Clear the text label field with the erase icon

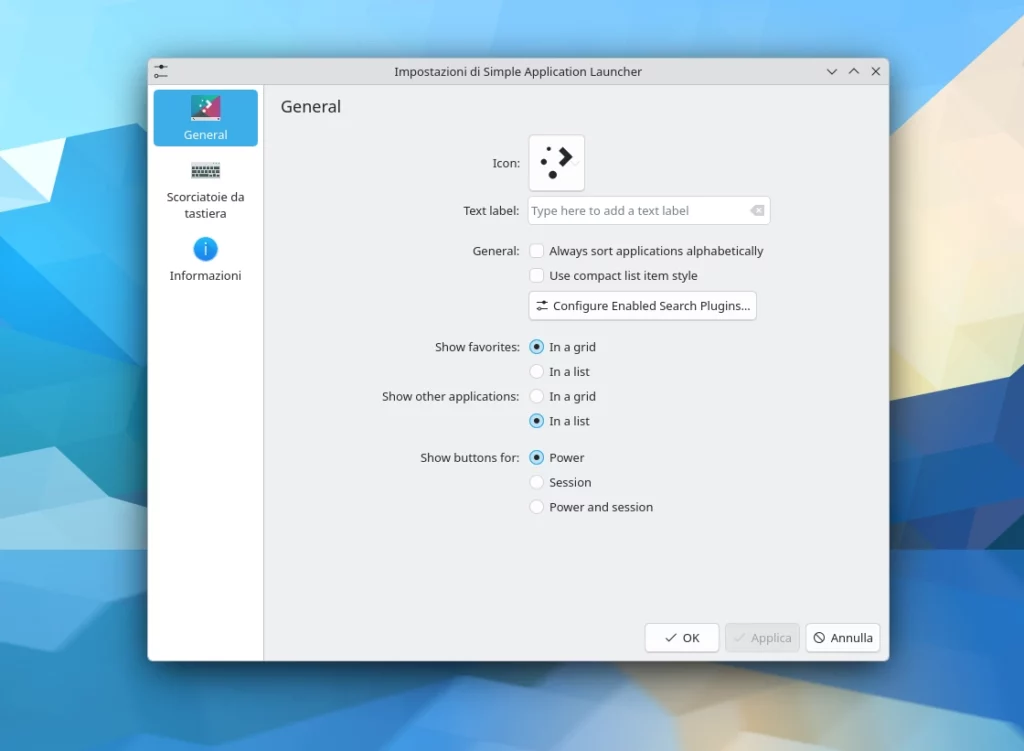coord(757,211)
